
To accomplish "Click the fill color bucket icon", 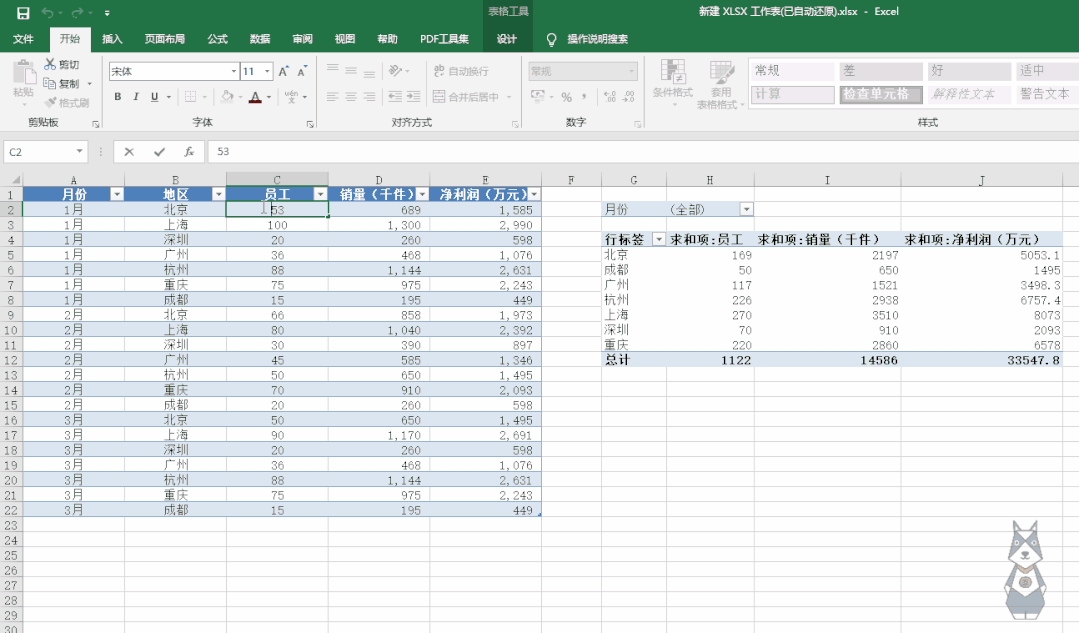I will coord(227,97).
